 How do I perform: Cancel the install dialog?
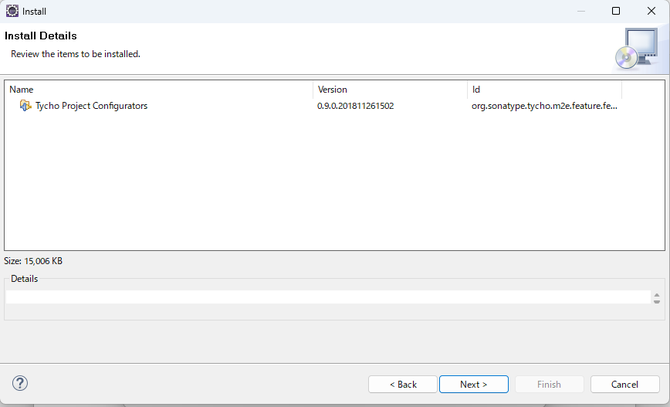coord(624,384)
